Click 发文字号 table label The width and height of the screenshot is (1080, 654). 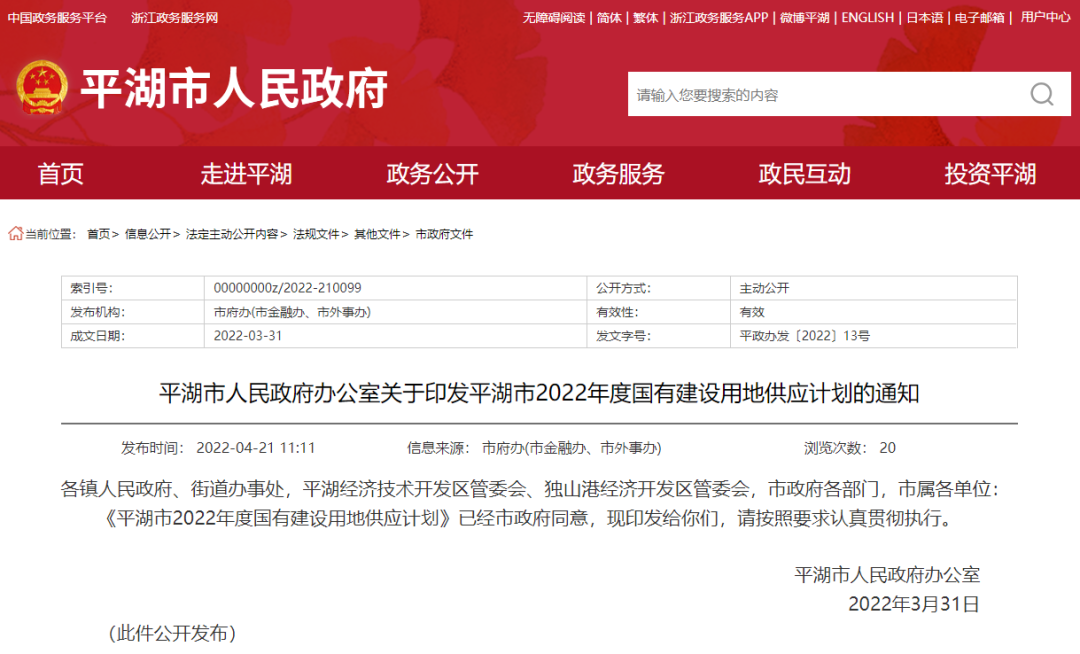pos(623,336)
